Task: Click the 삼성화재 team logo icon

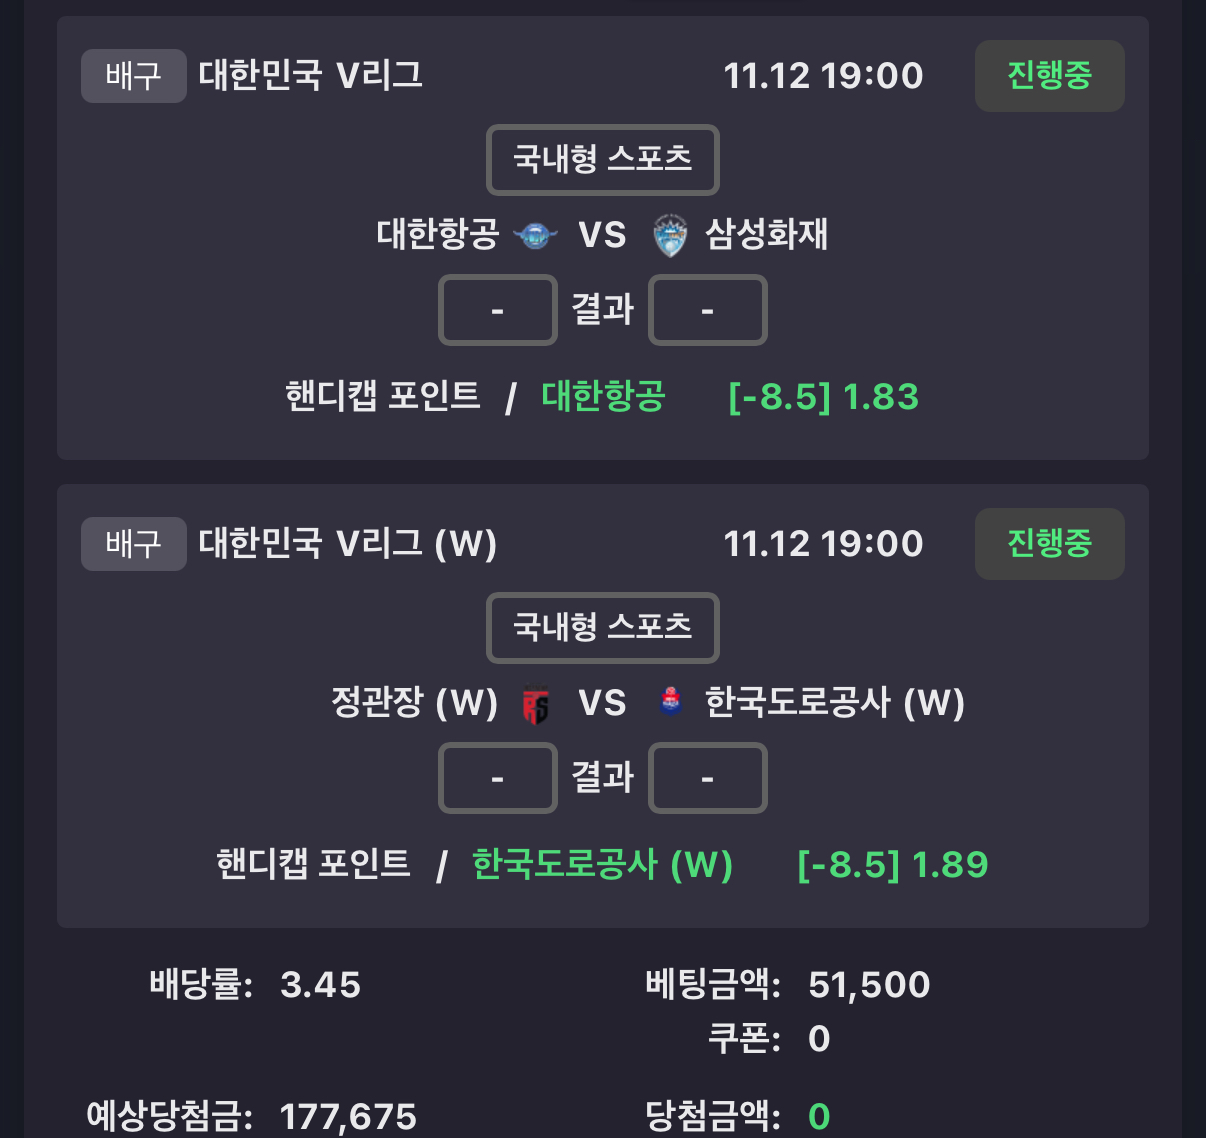Action: (670, 236)
